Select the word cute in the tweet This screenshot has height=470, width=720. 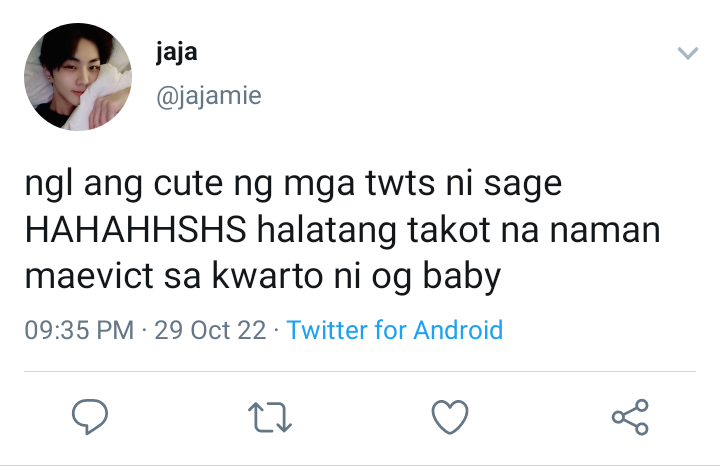point(188,184)
